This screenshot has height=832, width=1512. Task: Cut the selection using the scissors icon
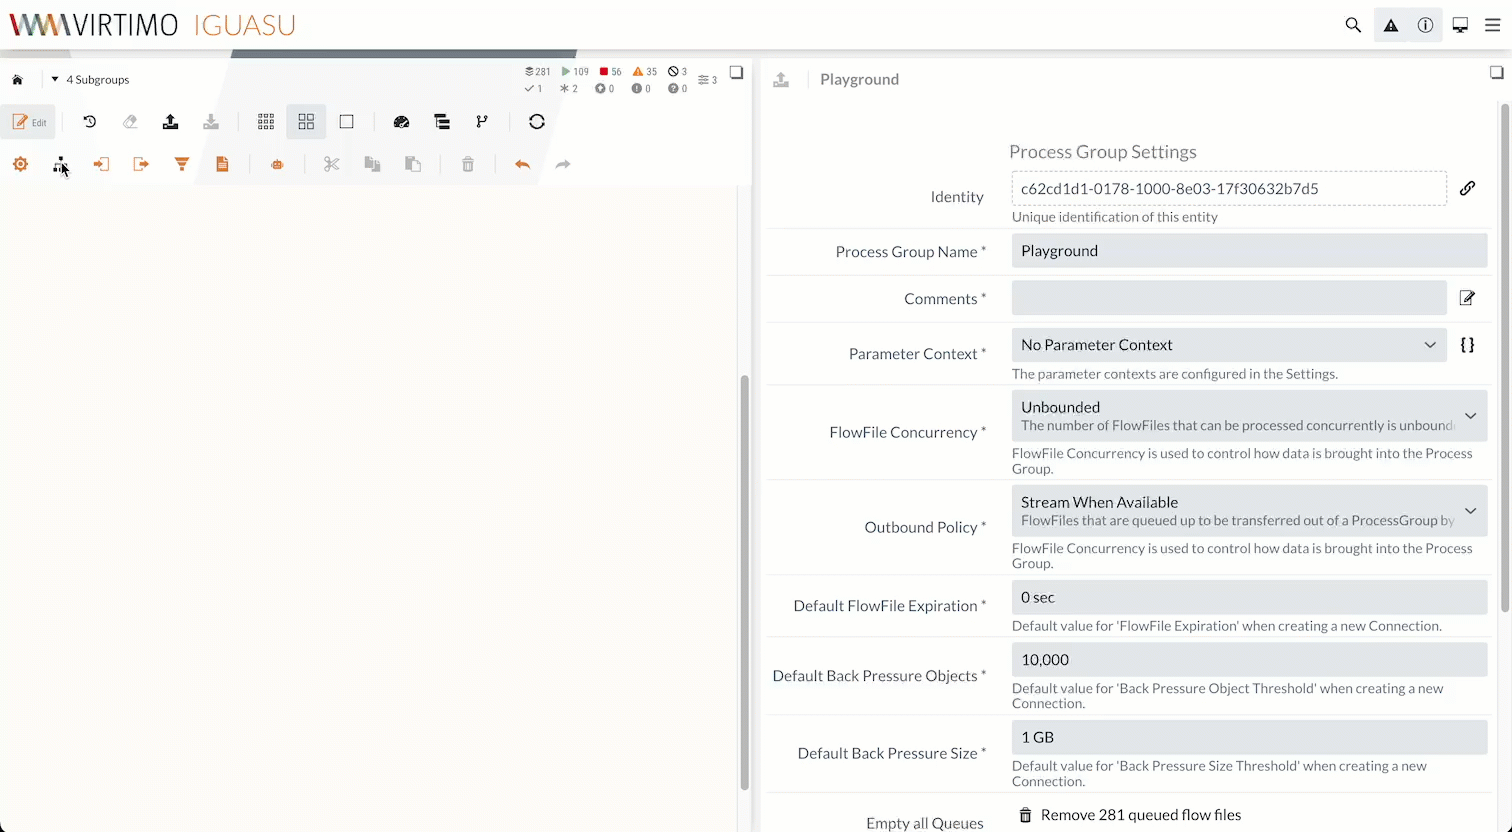[x=331, y=164]
